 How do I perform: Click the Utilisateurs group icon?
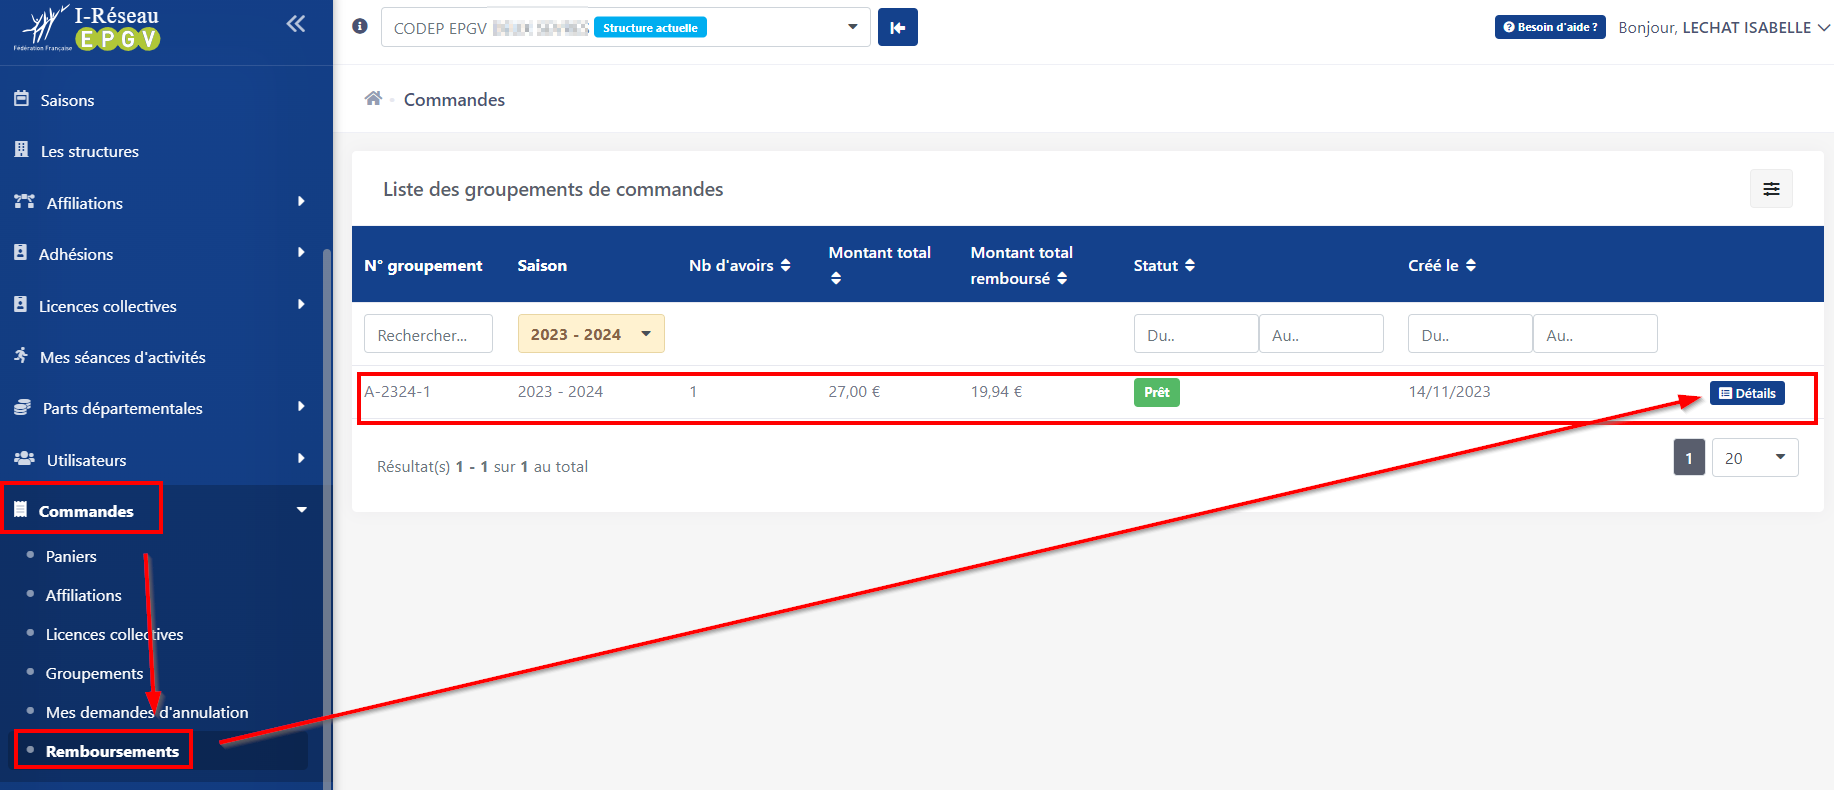tap(24, 459)
